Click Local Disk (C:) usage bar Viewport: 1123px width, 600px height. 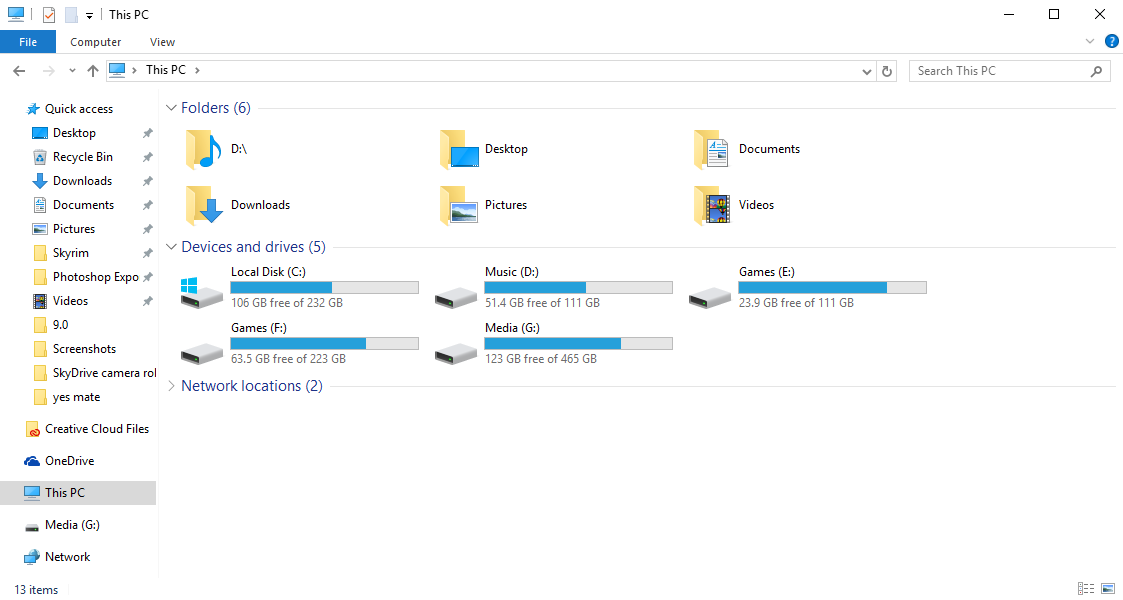324,288
